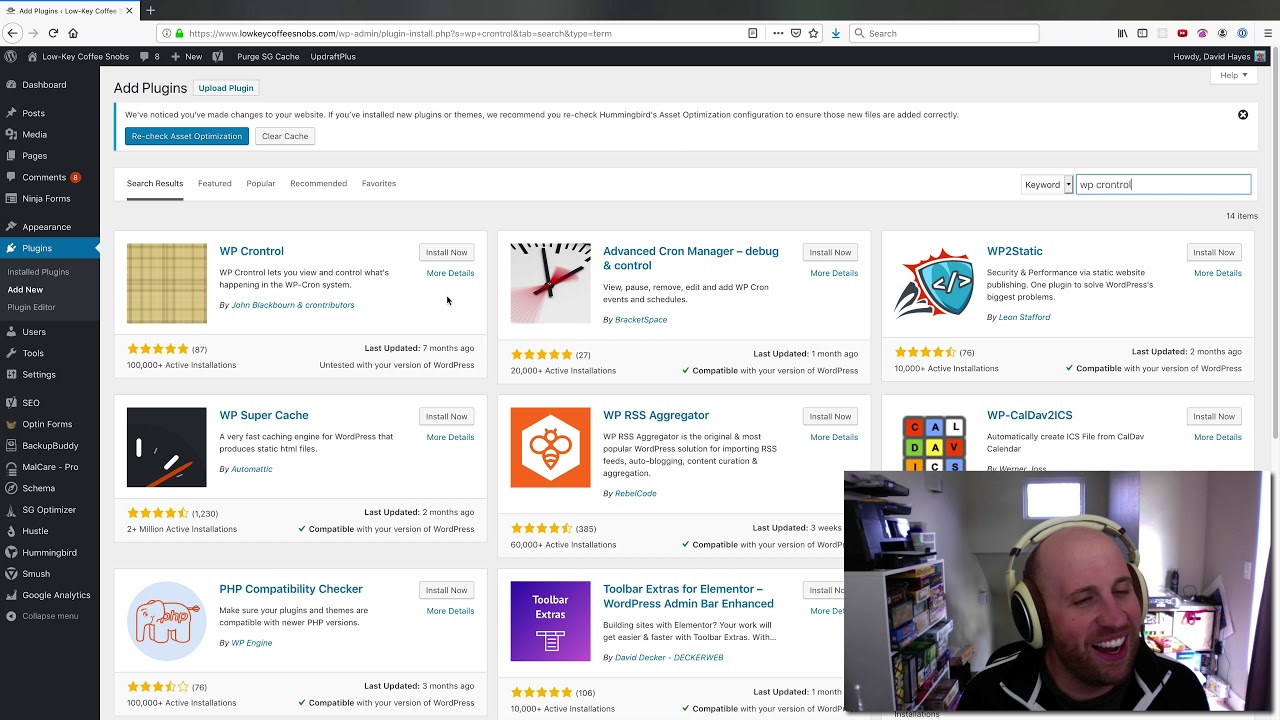Install Advanced Cron Manager with Install Now
Screen dimensions: 1280x720
pyautogui.click(x=830, y=252)
